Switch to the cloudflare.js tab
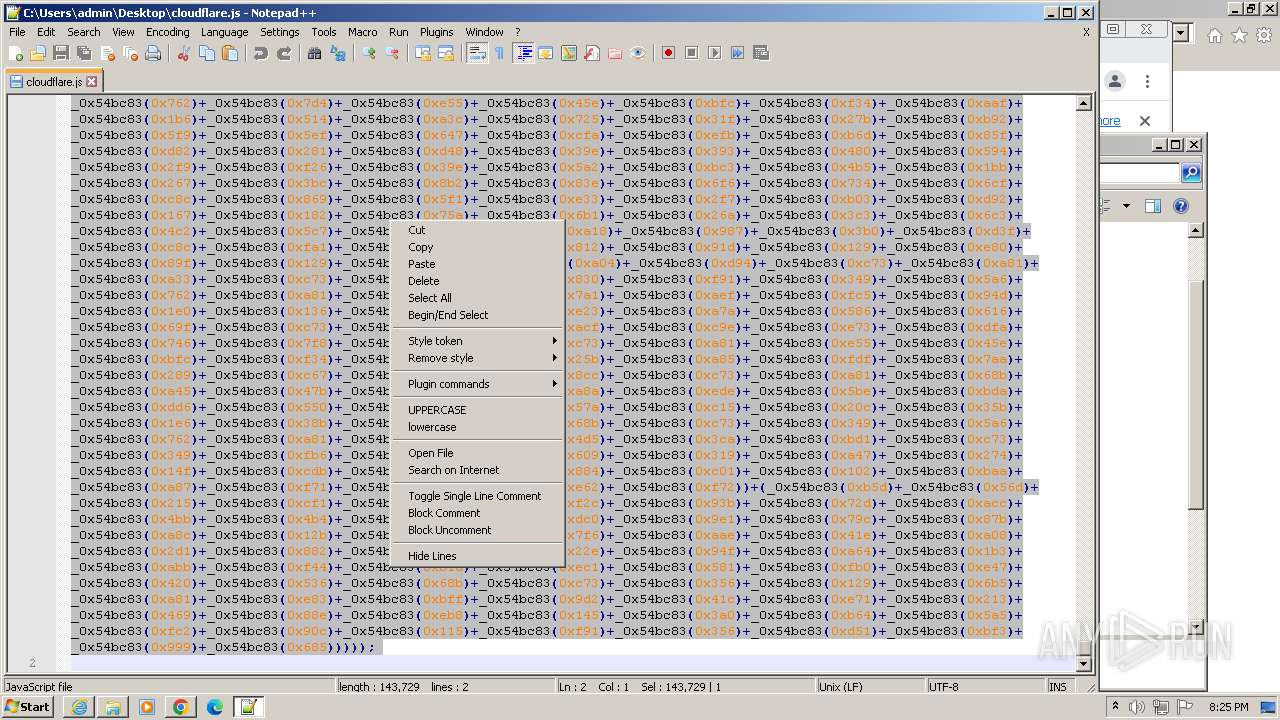Screen dimensions: 1280x720 [x=54, y=82]
